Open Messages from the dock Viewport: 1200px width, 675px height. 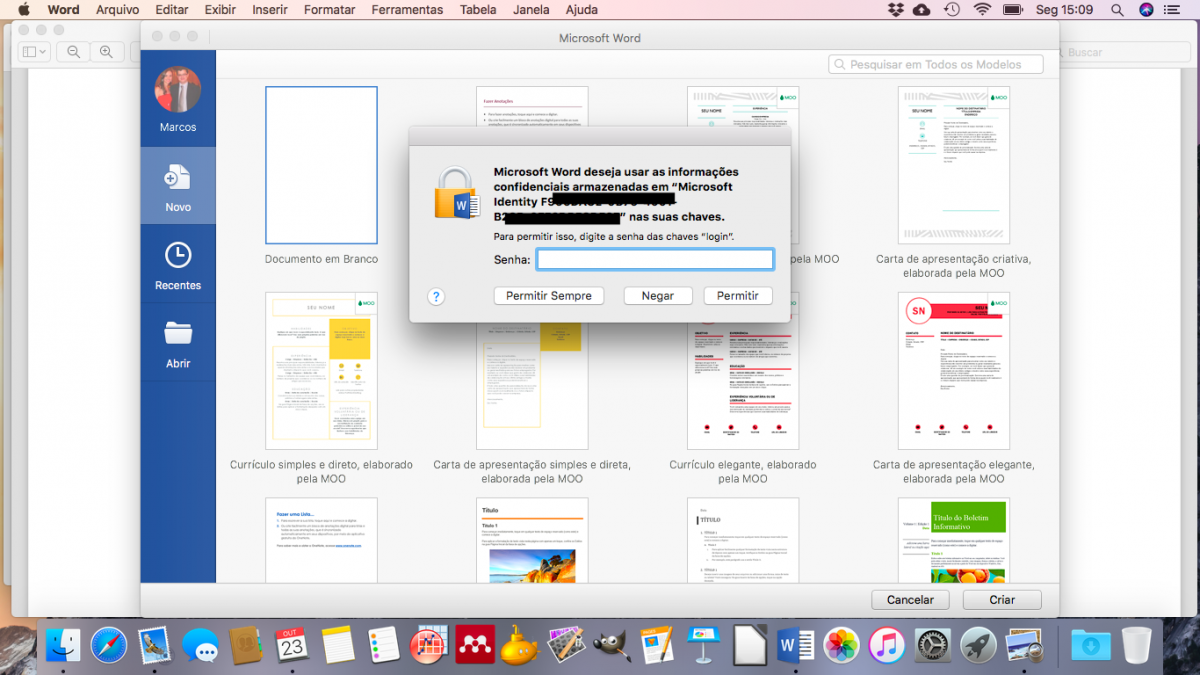pos(201,645)
